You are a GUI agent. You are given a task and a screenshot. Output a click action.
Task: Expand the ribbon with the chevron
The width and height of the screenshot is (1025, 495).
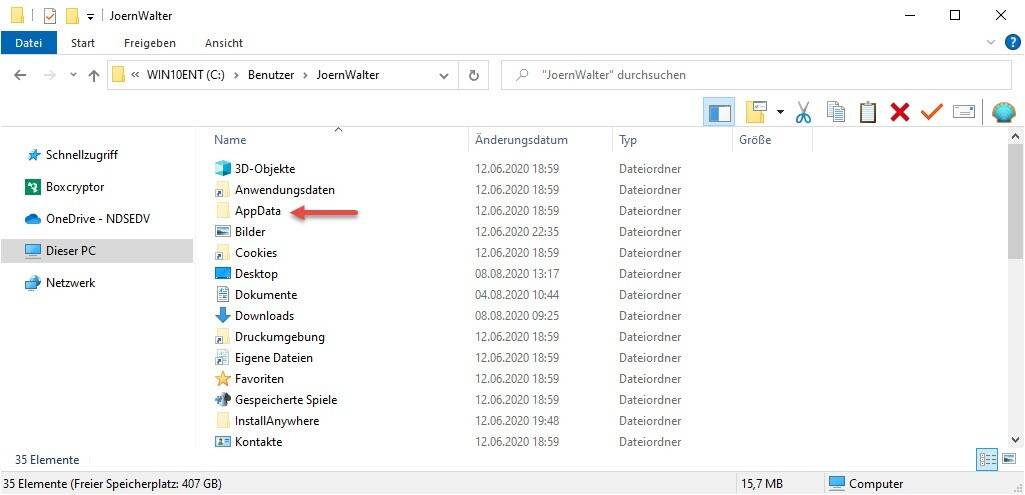pos(991,43)
